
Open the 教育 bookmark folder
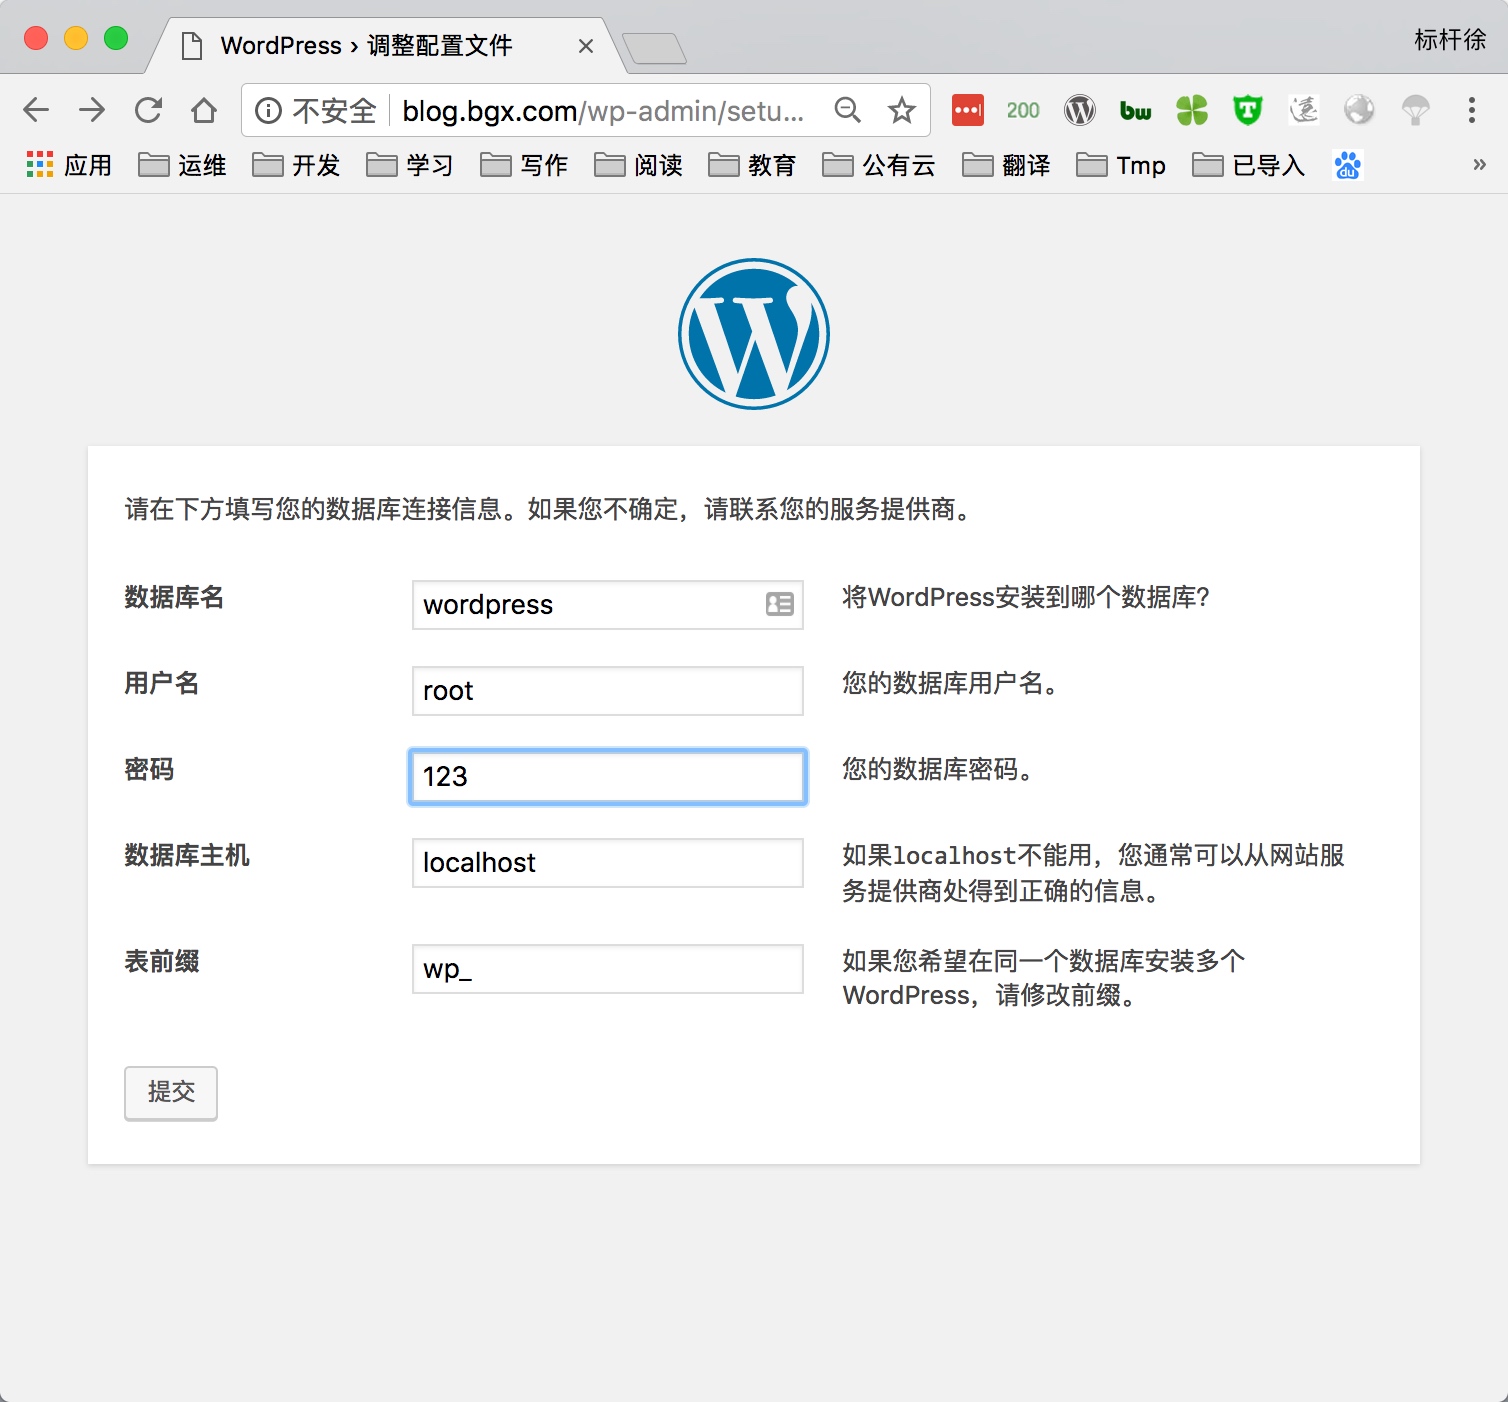pyautogui.click(x=752, y=165)
